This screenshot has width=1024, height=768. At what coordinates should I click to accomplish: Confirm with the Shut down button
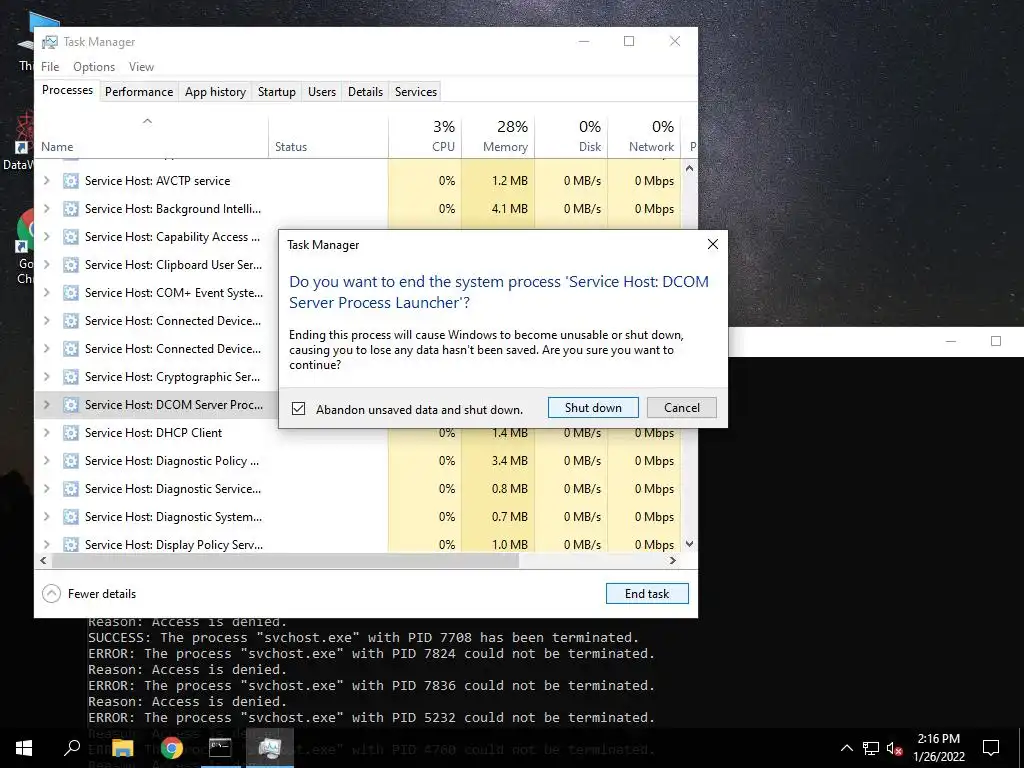[593, 408]
